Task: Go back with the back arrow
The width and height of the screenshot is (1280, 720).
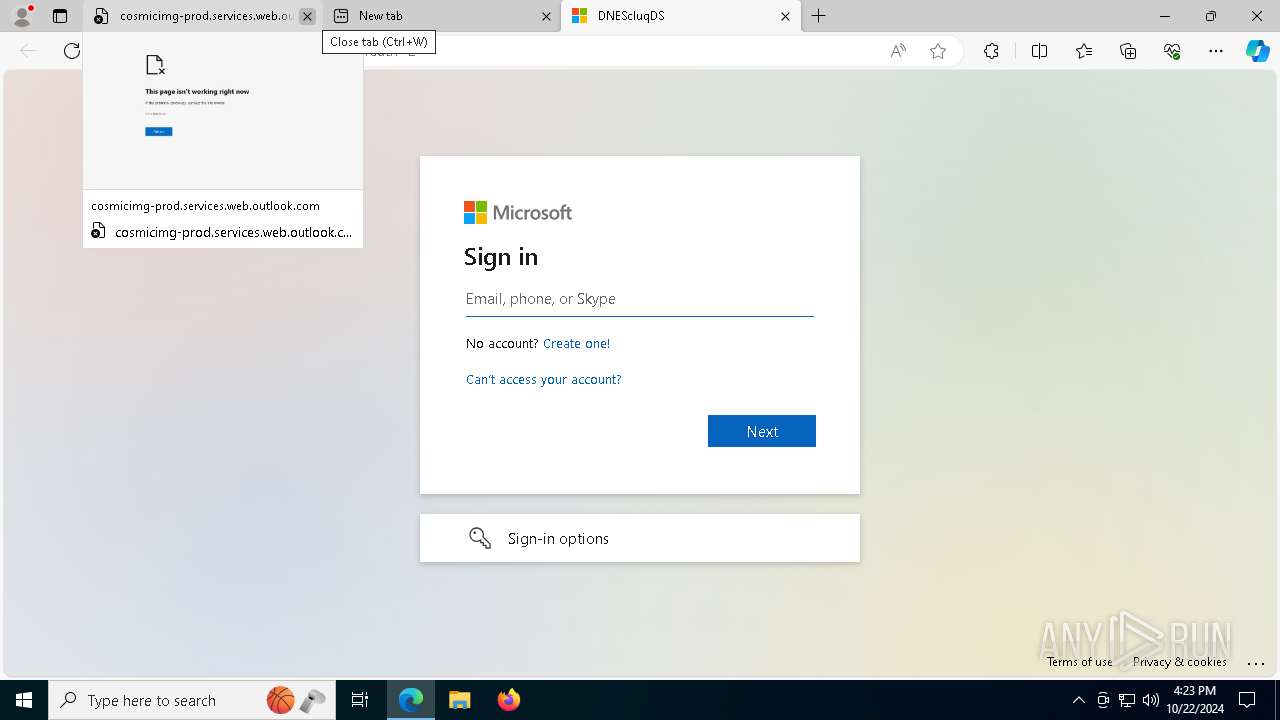Action: pos(28,51)
